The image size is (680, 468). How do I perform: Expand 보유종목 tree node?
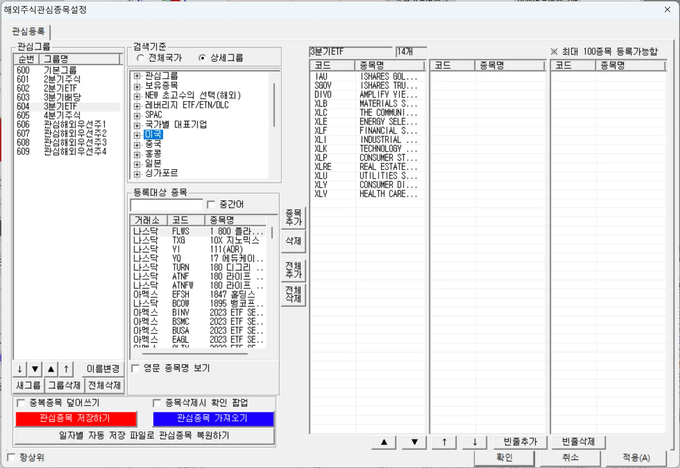coord(137,86)
